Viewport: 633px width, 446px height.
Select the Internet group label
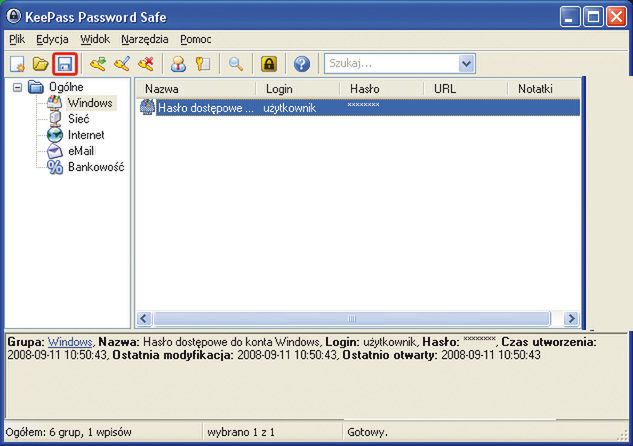coord(86,135)
